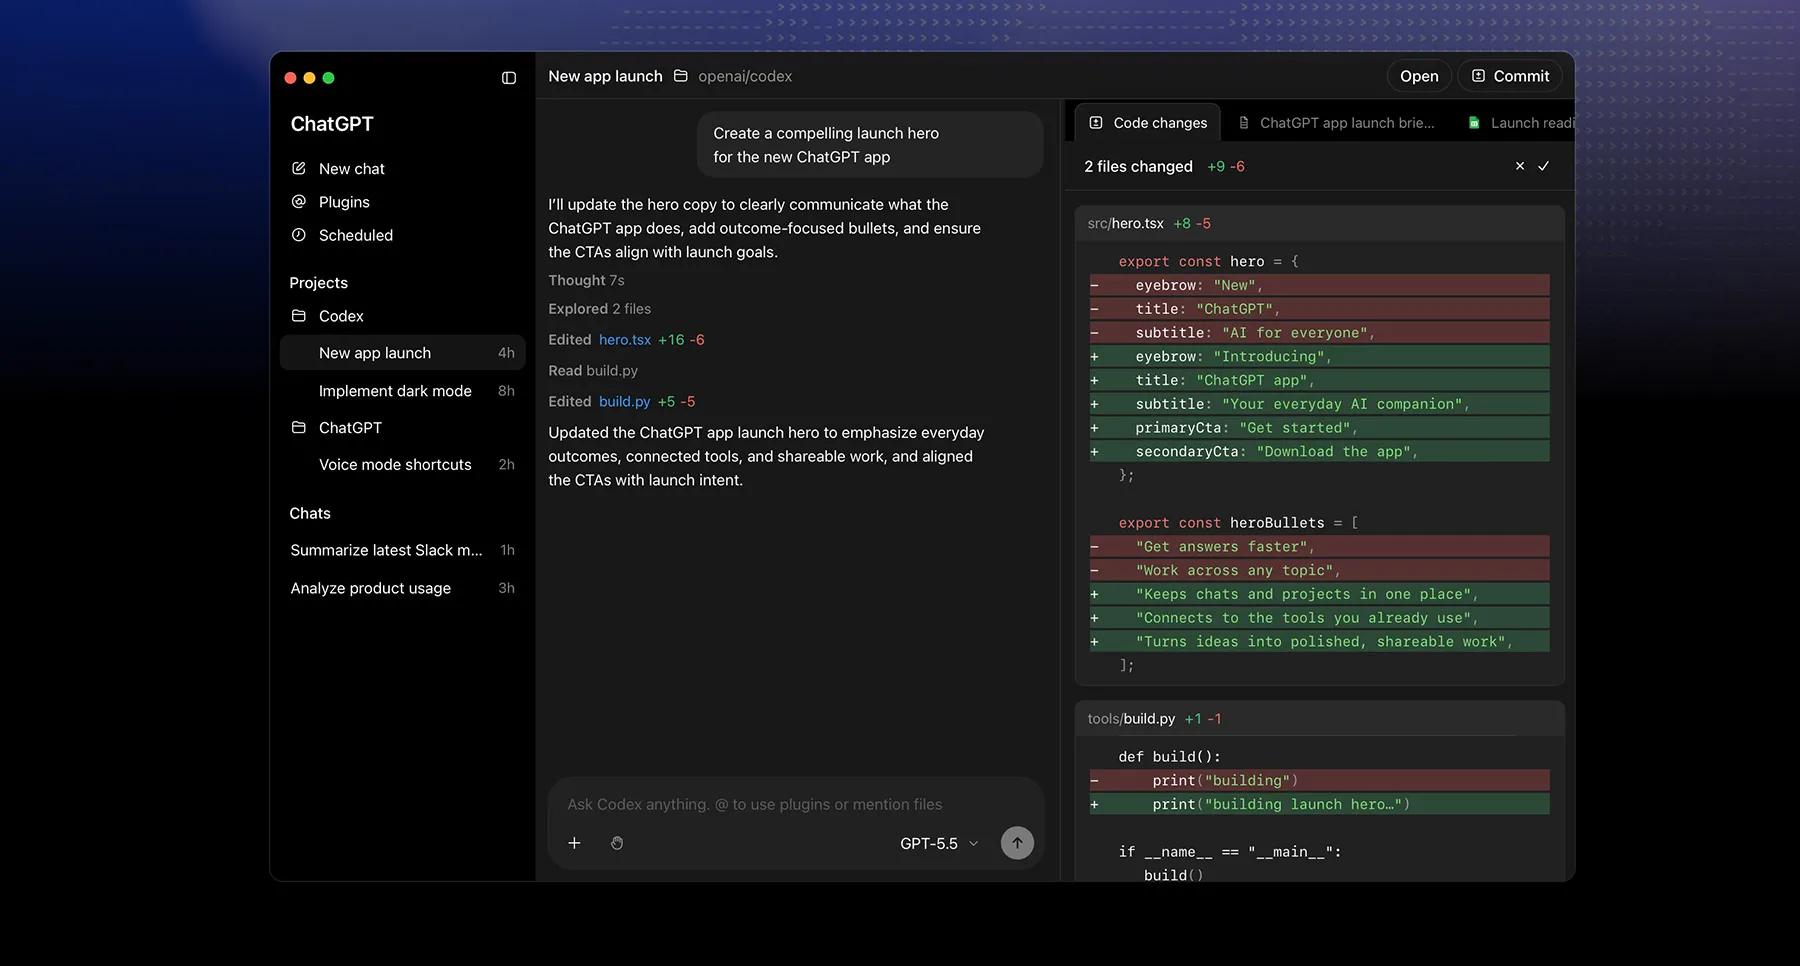Accept changes with the checkmark icon

(x=1544, y=166)
